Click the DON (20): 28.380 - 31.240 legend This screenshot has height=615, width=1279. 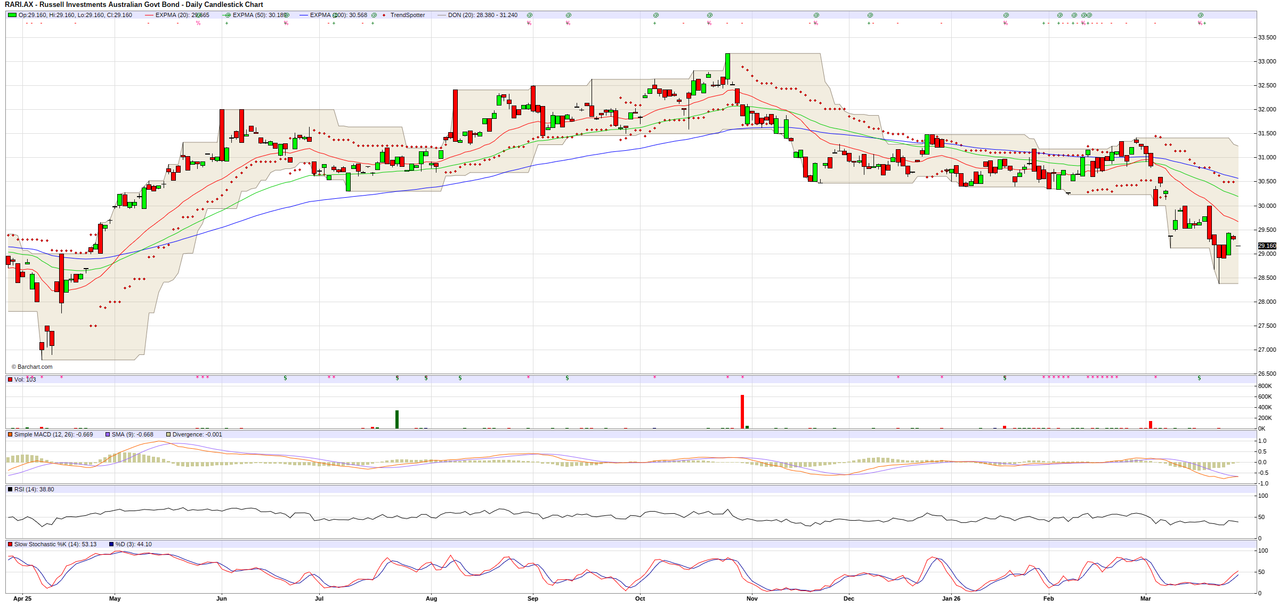point(478,15)
